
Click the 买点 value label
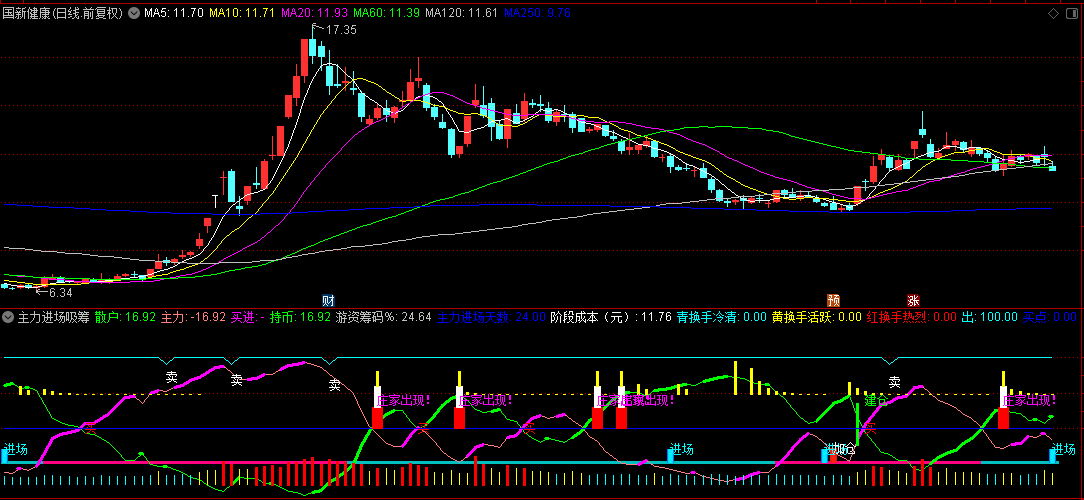tap(1049, 317)
